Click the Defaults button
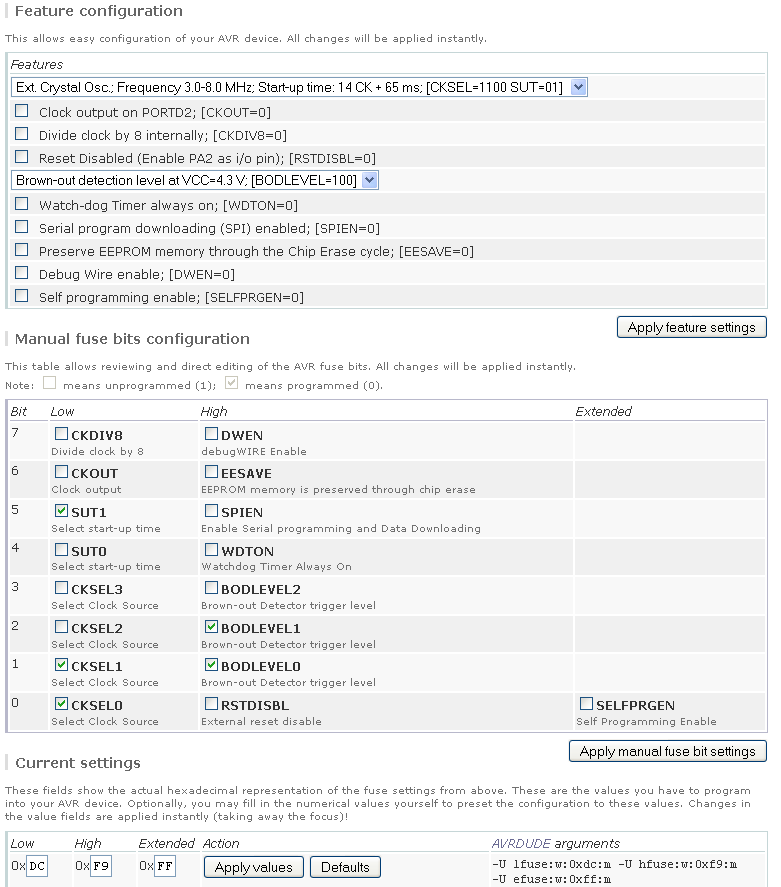 346,867
